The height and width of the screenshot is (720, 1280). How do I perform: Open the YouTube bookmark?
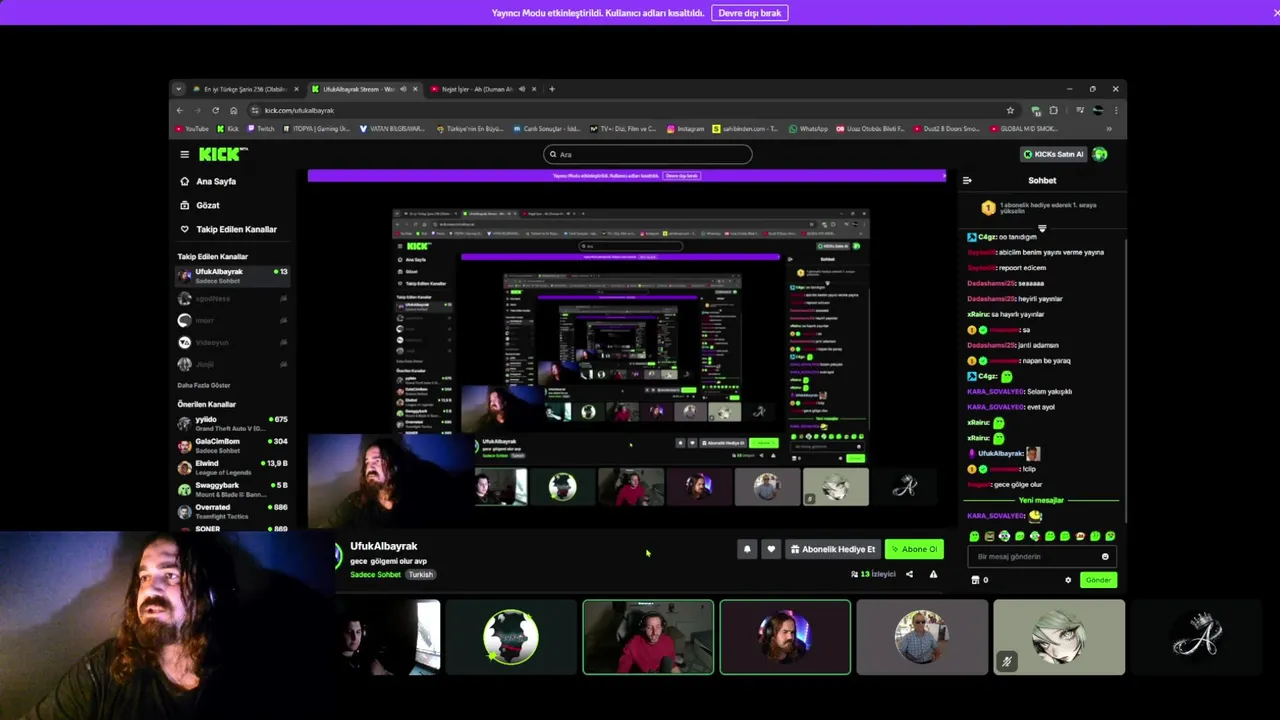(192, 129)
